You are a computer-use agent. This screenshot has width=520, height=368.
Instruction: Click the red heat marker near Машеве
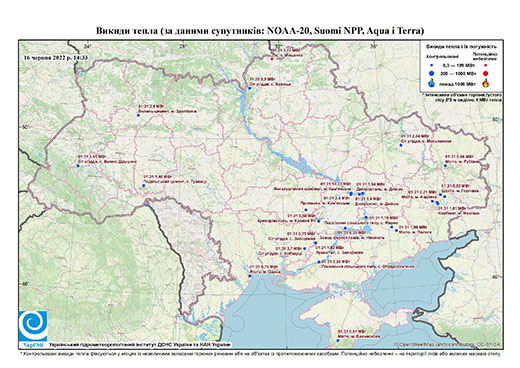[x=272, y=59]
